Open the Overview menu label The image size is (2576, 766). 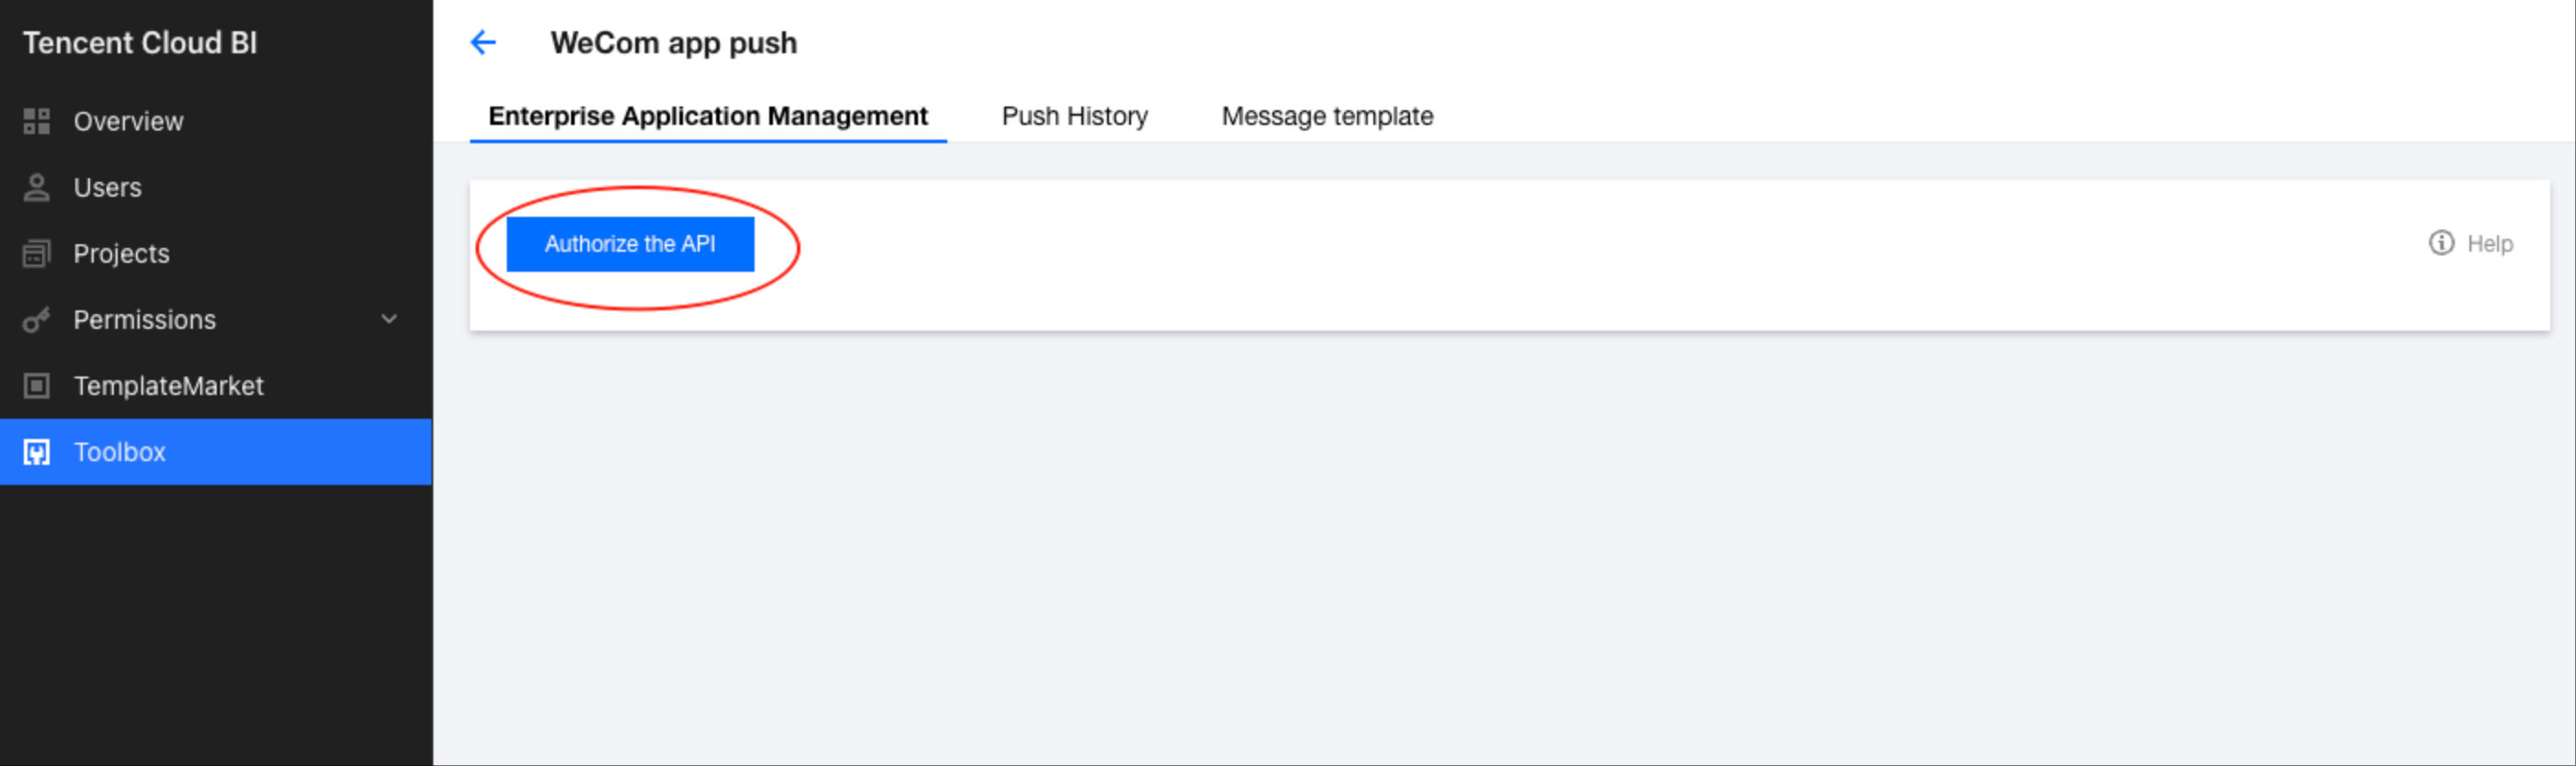click(128, 121)
